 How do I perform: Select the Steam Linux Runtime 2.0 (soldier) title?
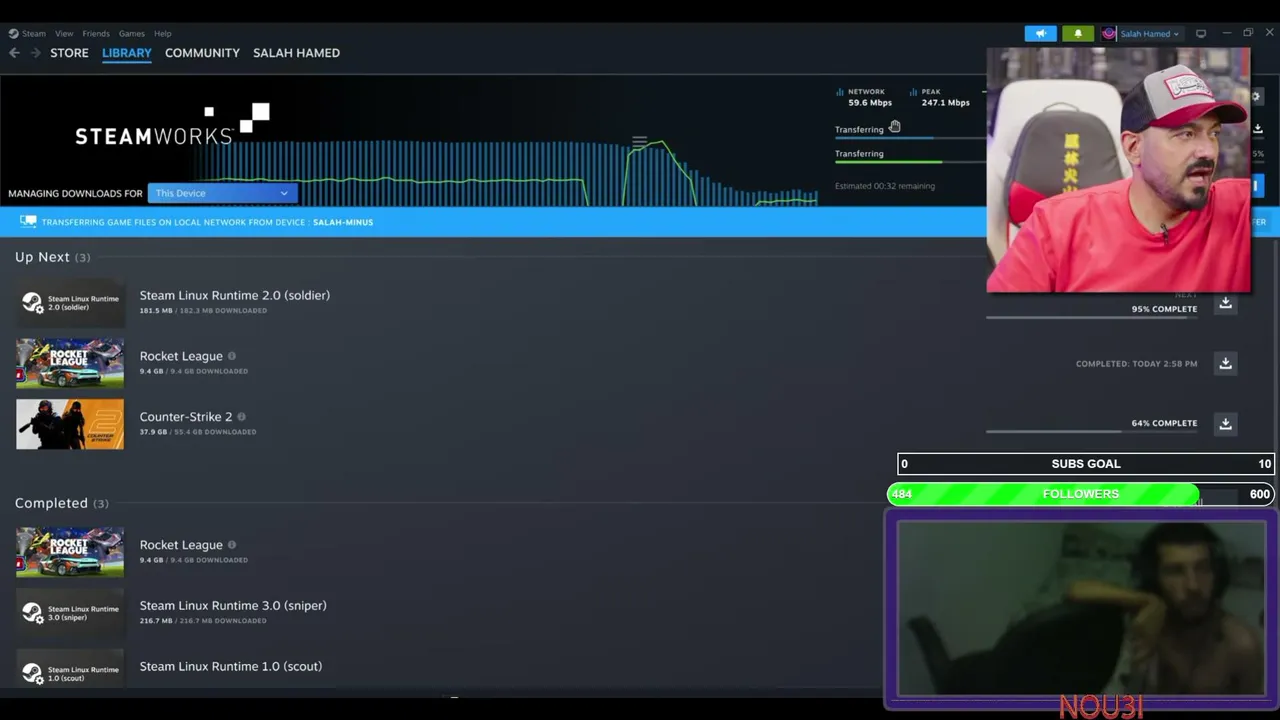235,295
